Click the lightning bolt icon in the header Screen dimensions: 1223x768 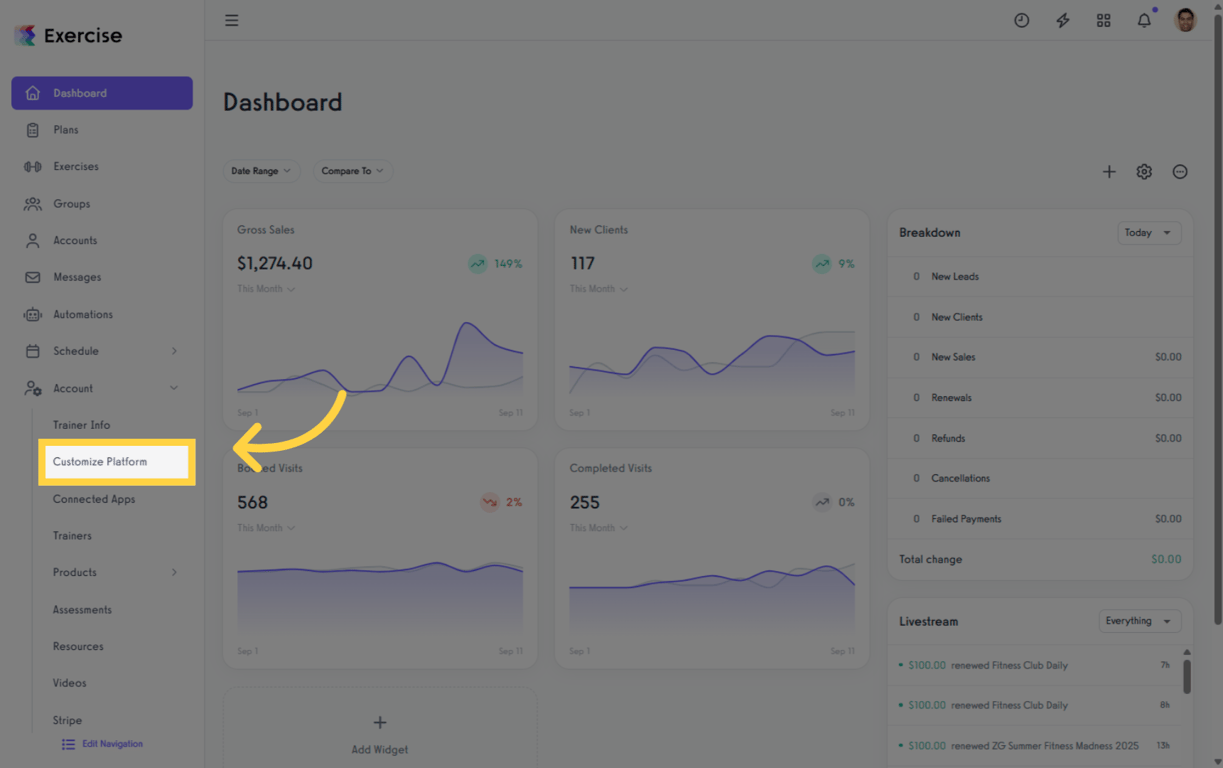(x=1062, y=20)
